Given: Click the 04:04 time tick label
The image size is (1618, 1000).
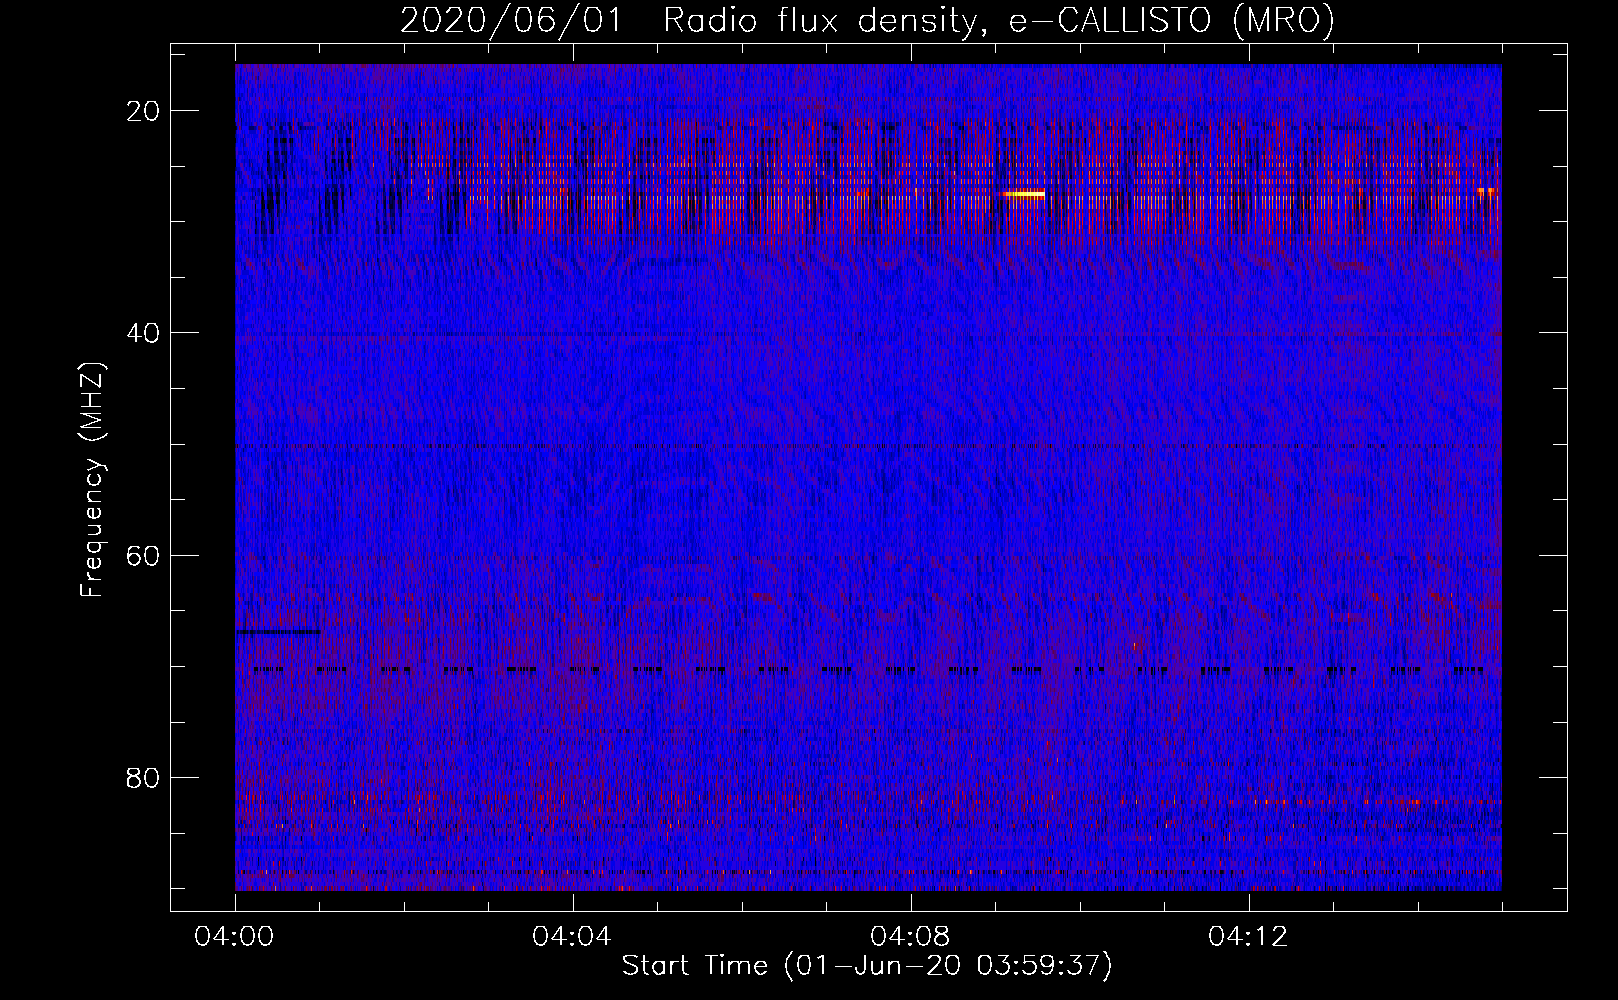Looking at the screenshot, I should (573, 937).
